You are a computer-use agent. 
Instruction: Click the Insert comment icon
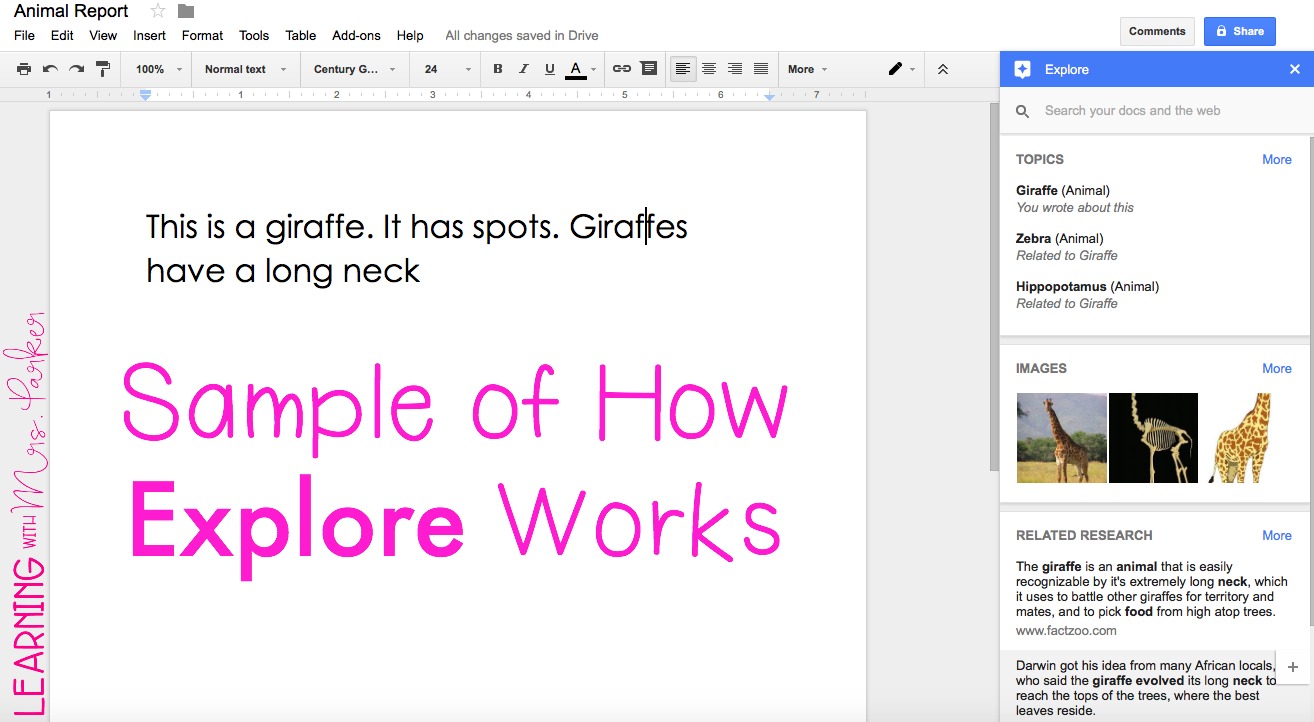(x=648, y=68)
